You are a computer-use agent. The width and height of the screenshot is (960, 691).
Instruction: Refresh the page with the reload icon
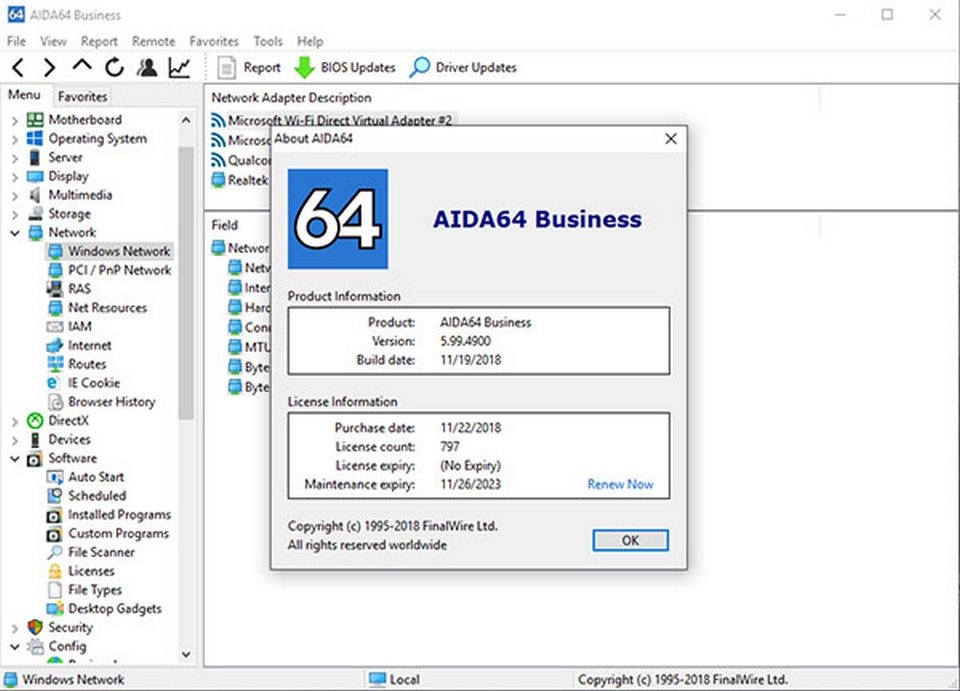point(114,67)
